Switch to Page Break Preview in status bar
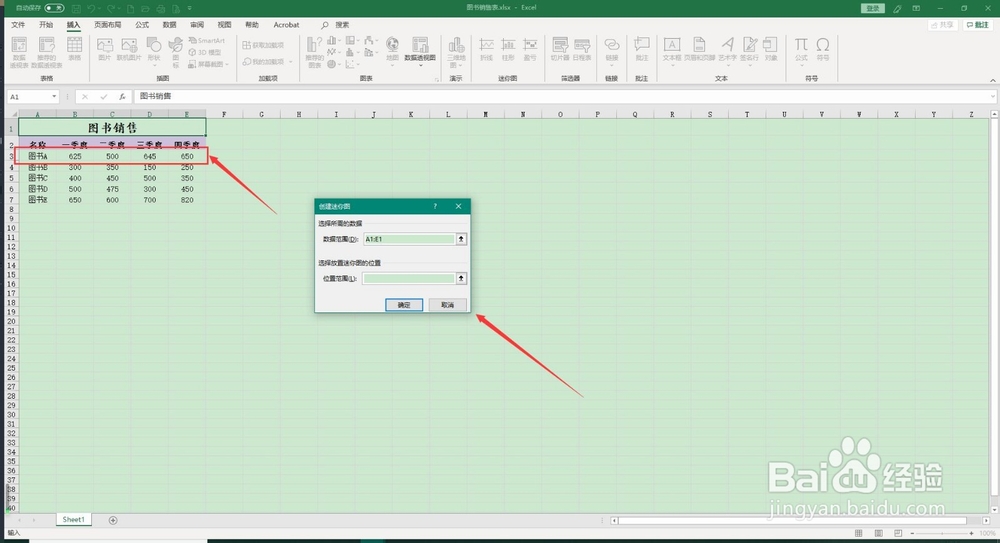The width and height of the screenshot is (1000, 543). [898, 533]
